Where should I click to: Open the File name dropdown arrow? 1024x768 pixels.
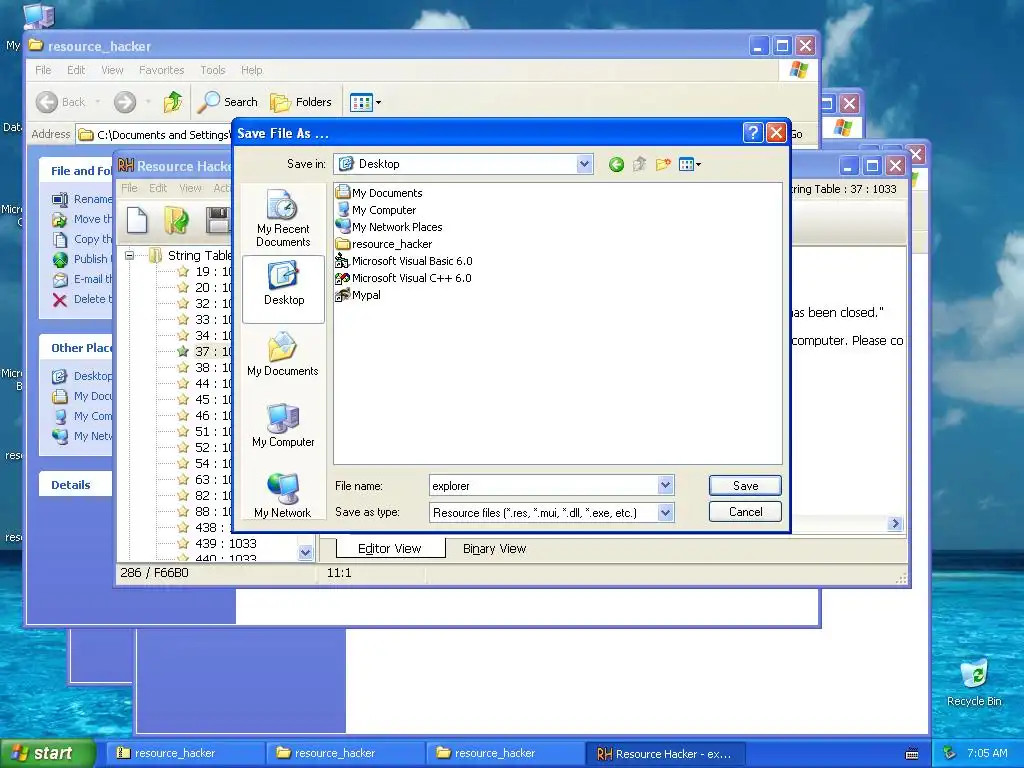tap(665, 485)
